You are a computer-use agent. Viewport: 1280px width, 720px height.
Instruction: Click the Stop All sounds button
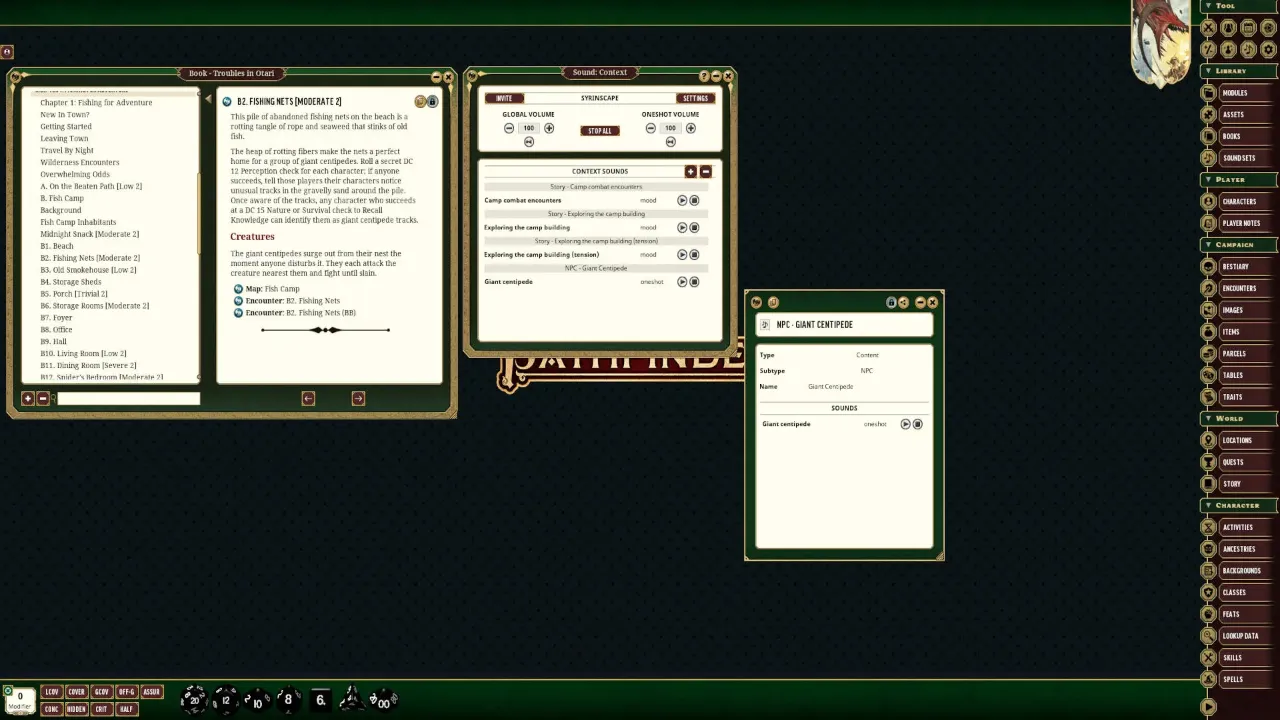pyautogui.click(x=600, y=131)
